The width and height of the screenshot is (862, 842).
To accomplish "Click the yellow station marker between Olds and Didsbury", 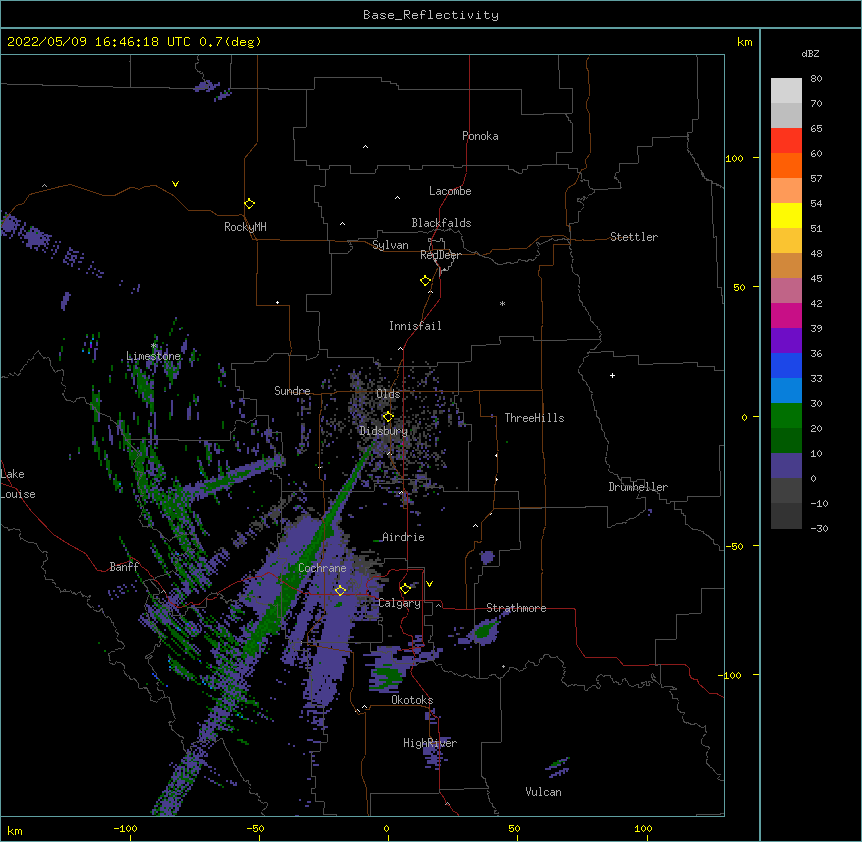I will tap(388, 416).
